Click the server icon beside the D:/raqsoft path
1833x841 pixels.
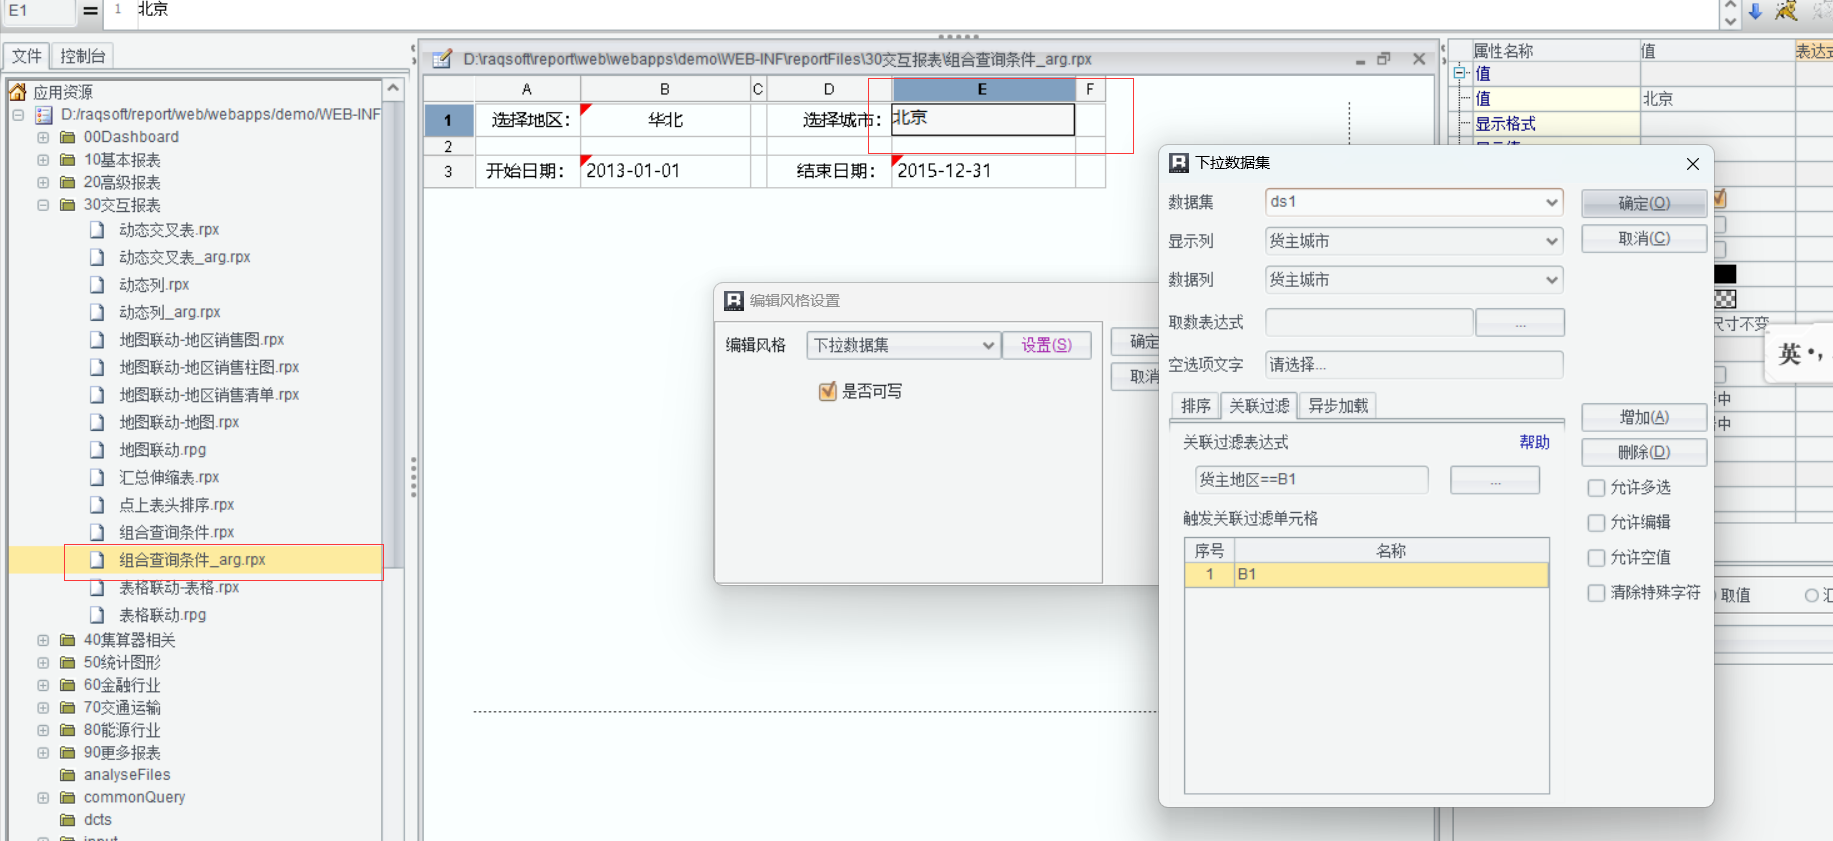click(x=44, y=115)
